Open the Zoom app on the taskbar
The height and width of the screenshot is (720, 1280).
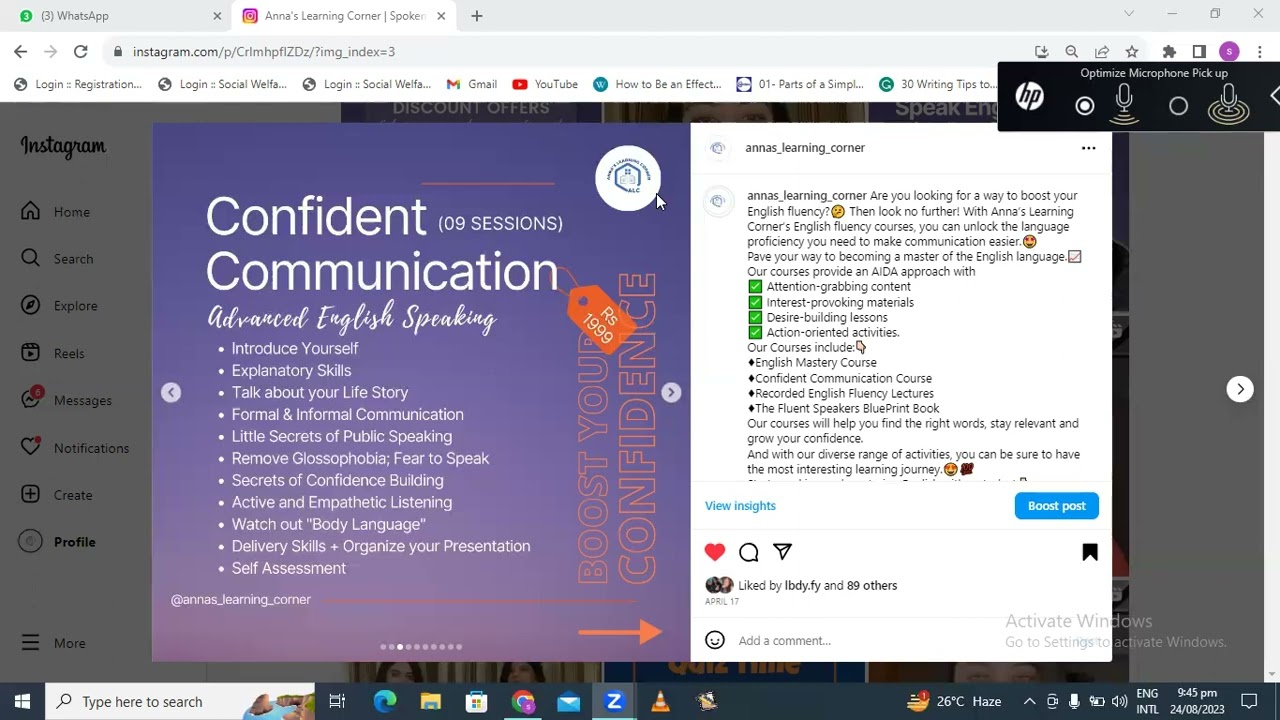coord(614,701)
